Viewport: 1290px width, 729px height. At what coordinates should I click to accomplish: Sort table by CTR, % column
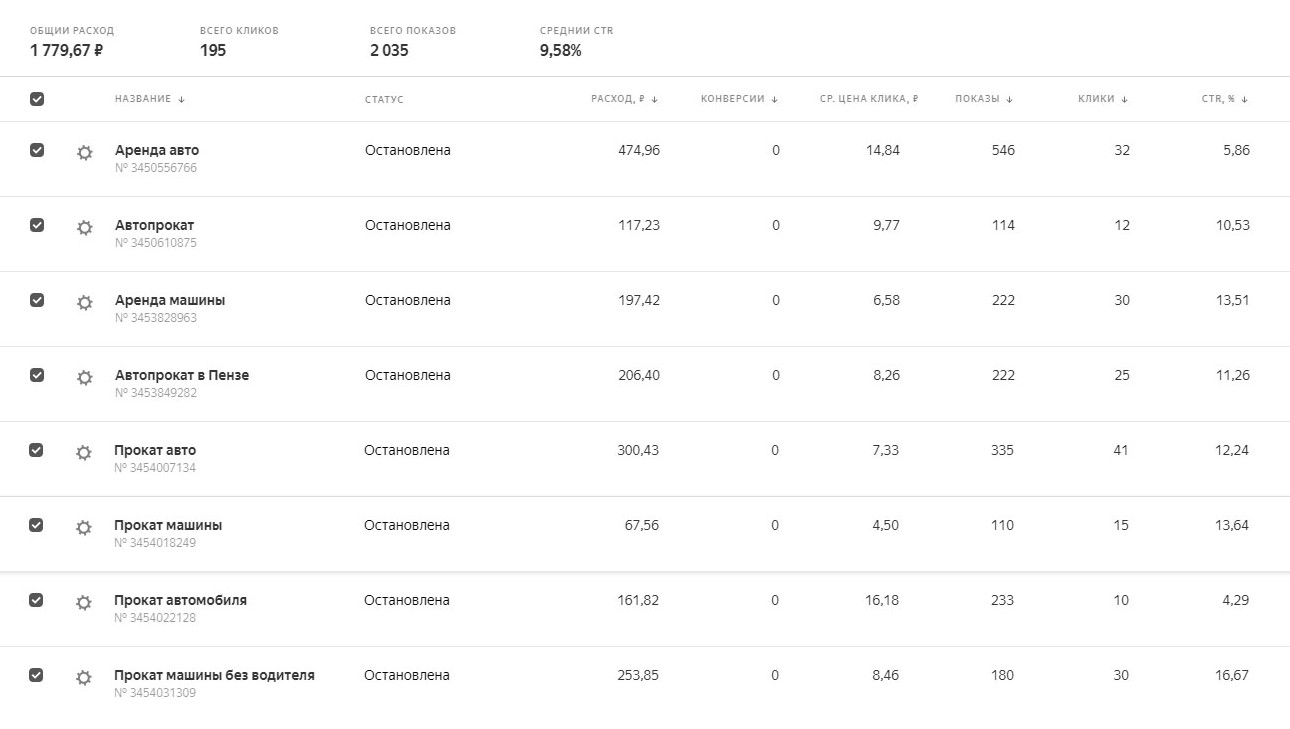[x=1225, y=99]
